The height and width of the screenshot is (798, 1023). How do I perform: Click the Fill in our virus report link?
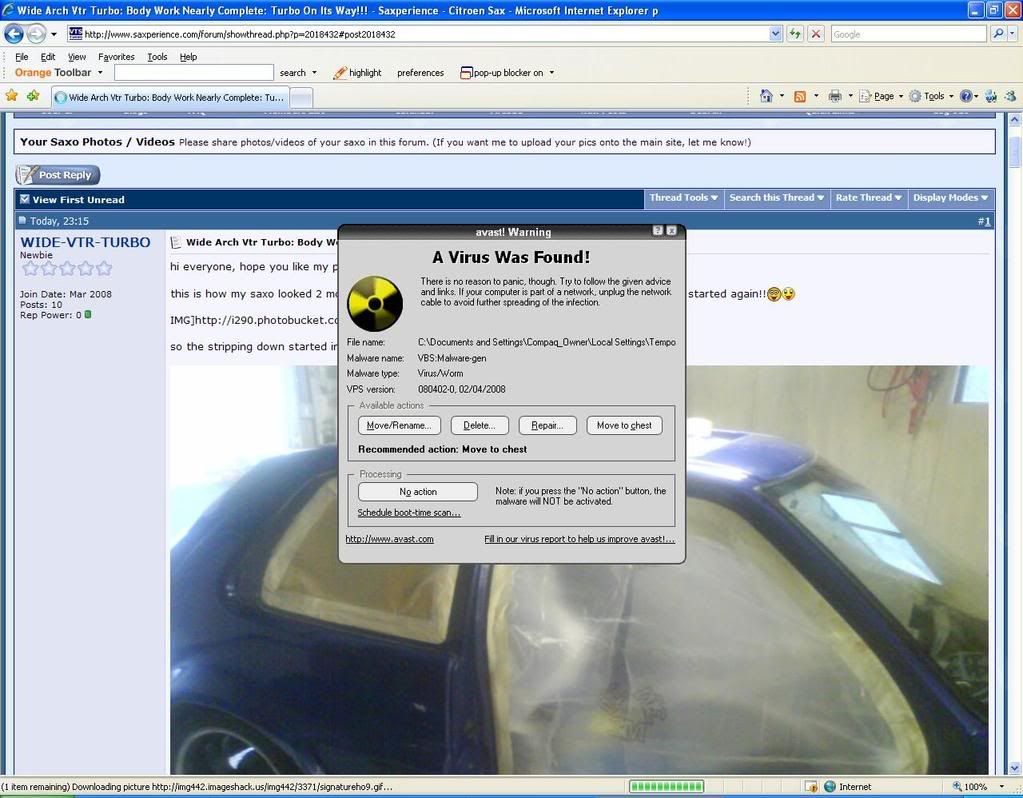[x=579, y=539]
